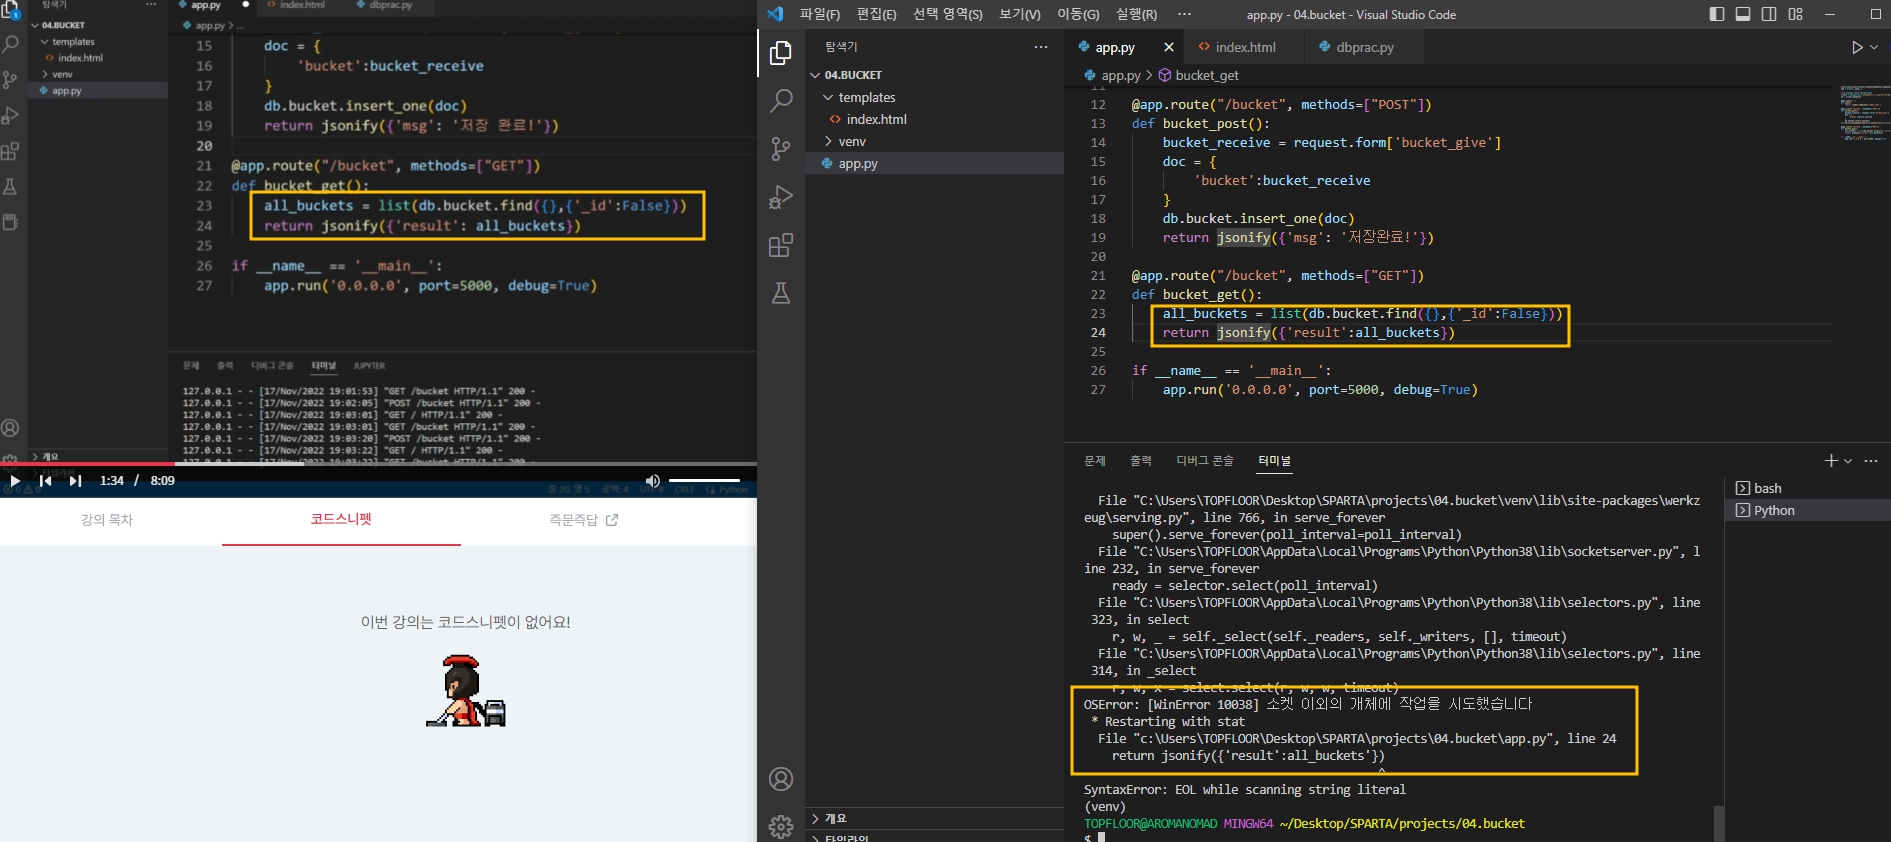The image size is (1891, 842).
Task: Select the 코드스니펫 tab below the video
Action: click(x=341, y=519)
